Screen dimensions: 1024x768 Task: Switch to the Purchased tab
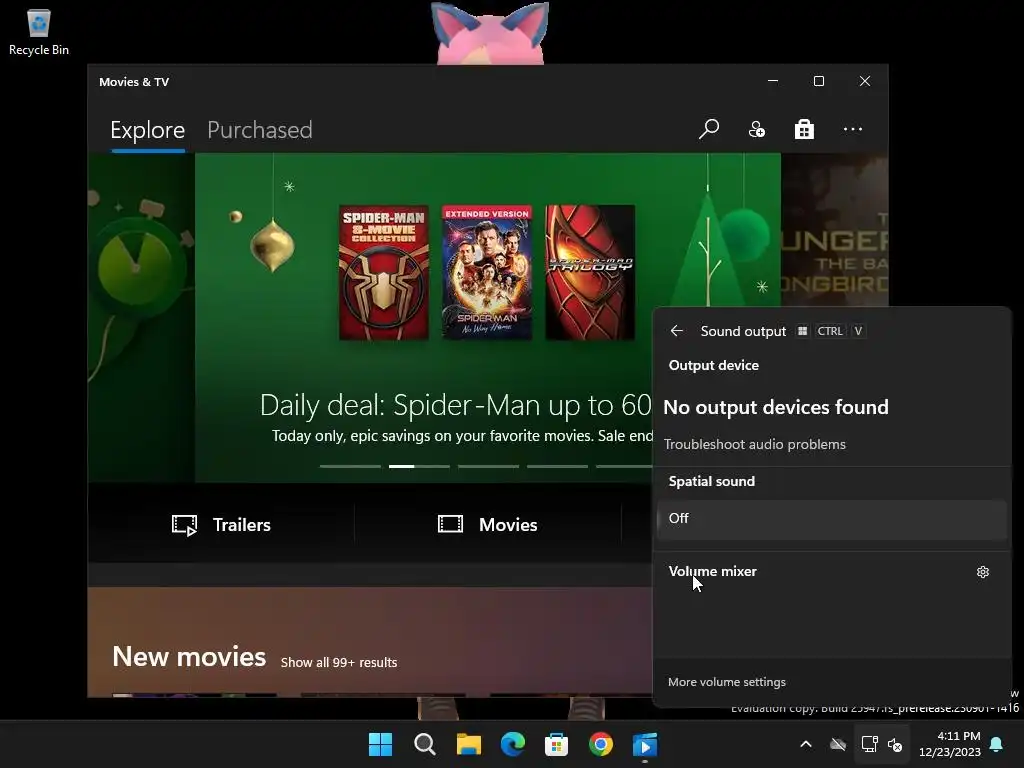(260, 130)
